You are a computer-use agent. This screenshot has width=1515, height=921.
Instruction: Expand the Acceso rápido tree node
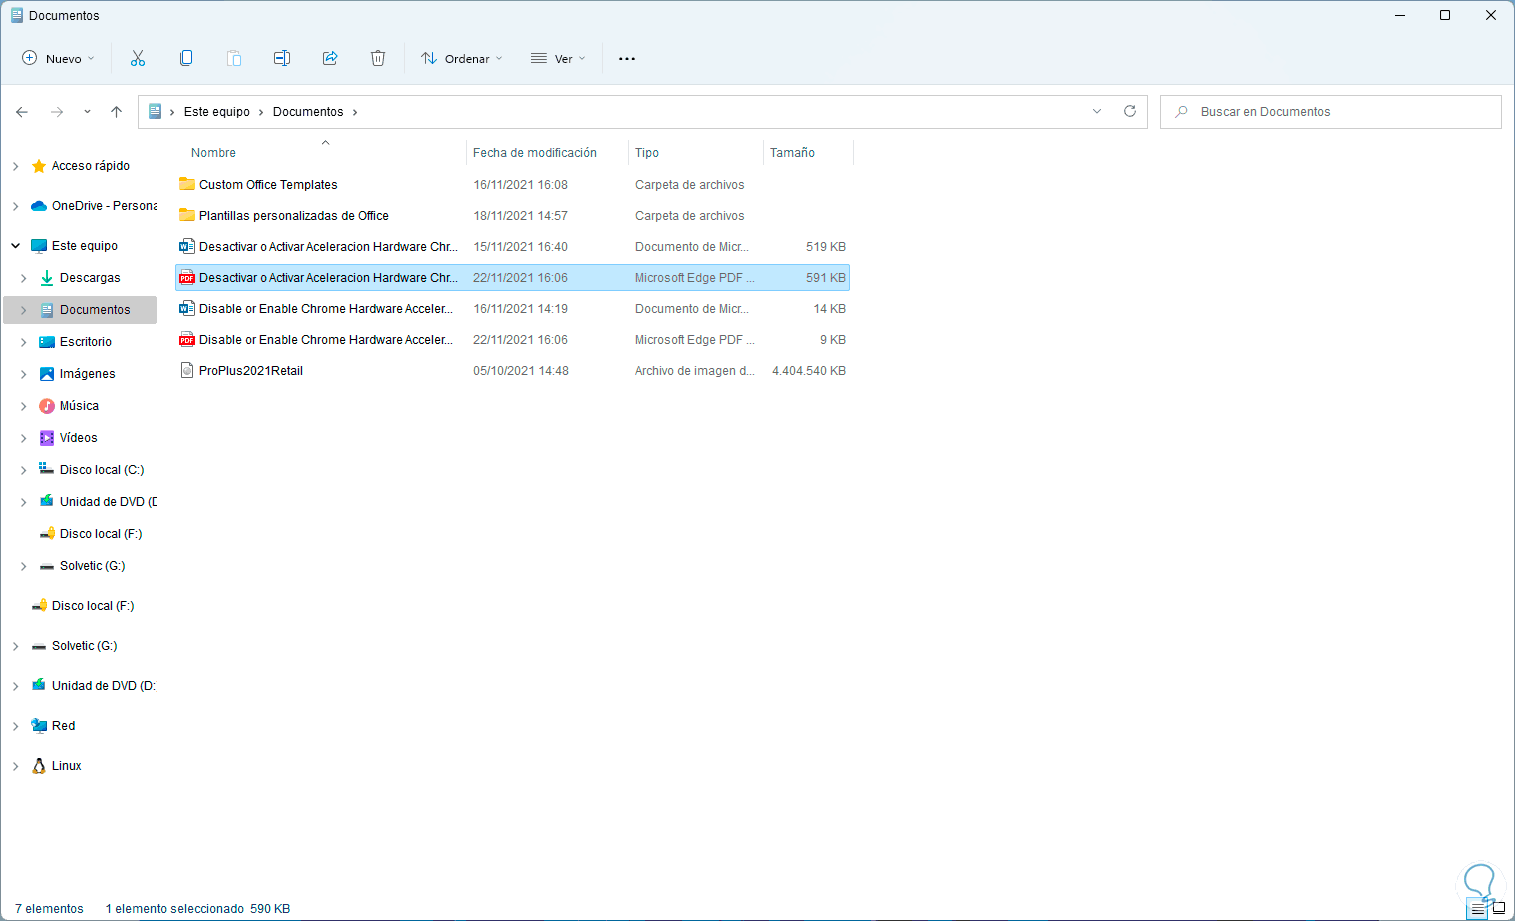pyautogui.click(x=16, y=166)
